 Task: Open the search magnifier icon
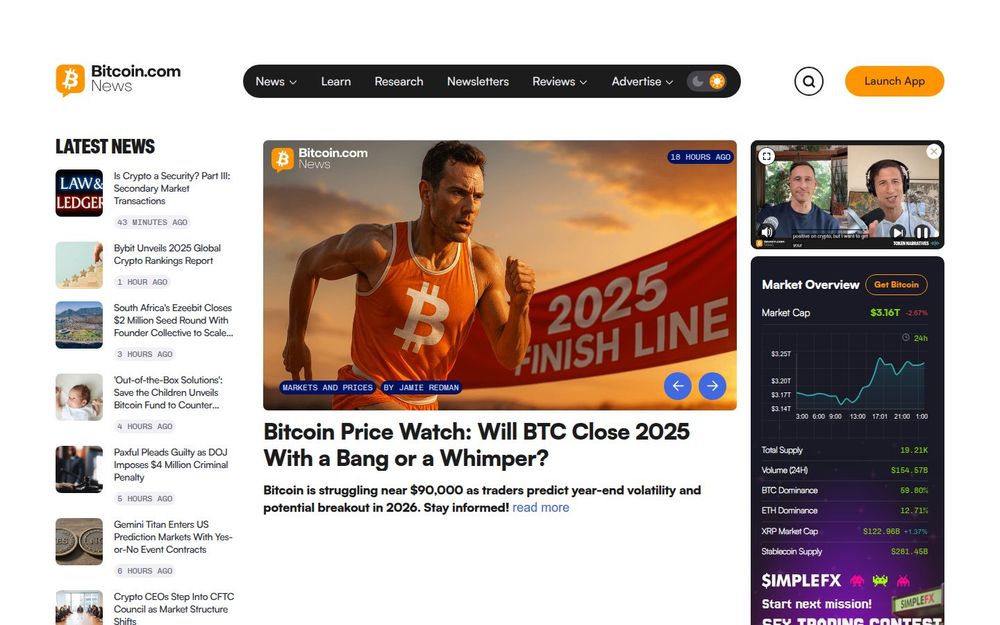click(x=808, y=82)
